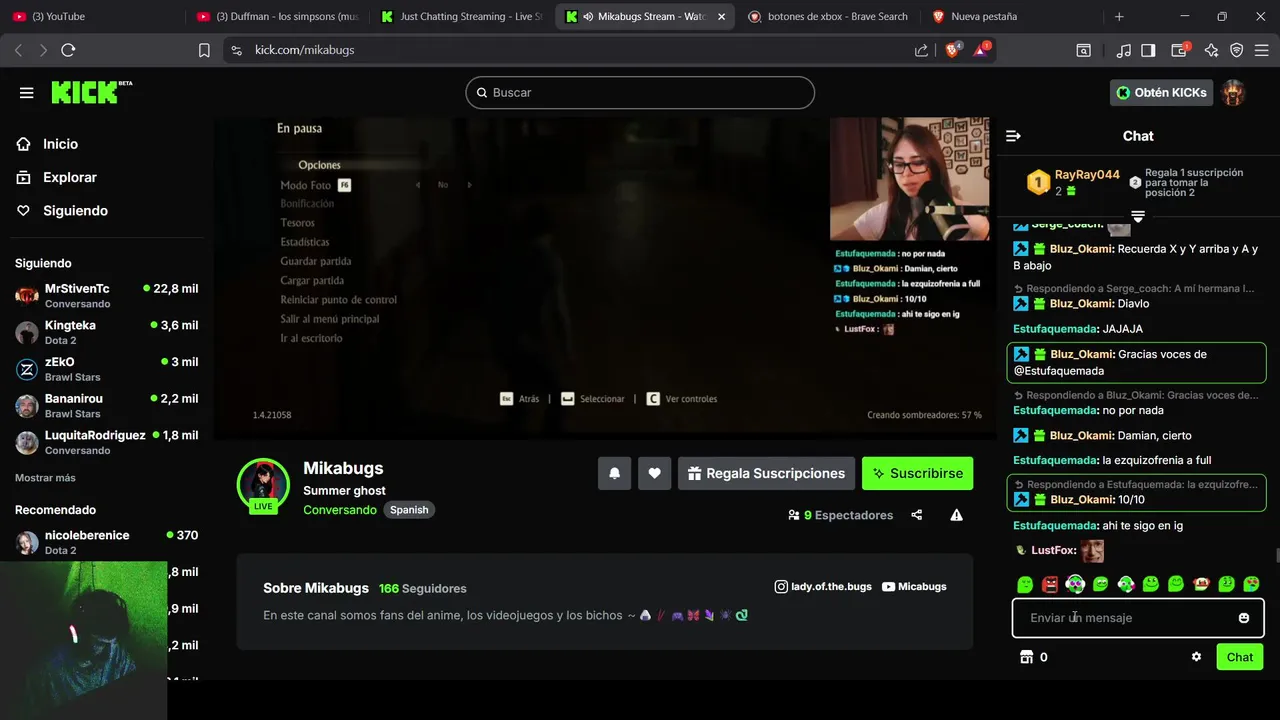Open the Micabugs YouTube link
Image resolution: width=1280 pixels, height=720 pixels.
tap(914, 587)
